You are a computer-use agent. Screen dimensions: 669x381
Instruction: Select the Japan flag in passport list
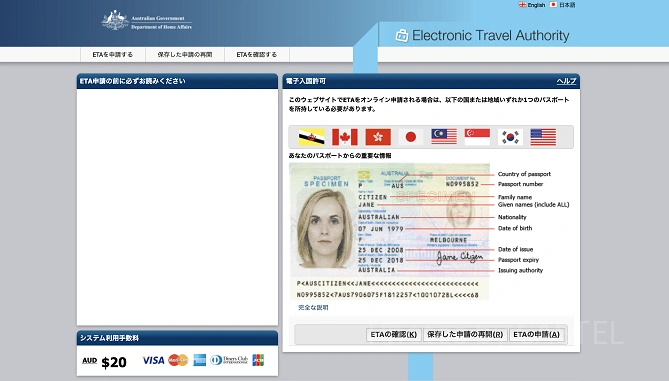coord(411,137)
